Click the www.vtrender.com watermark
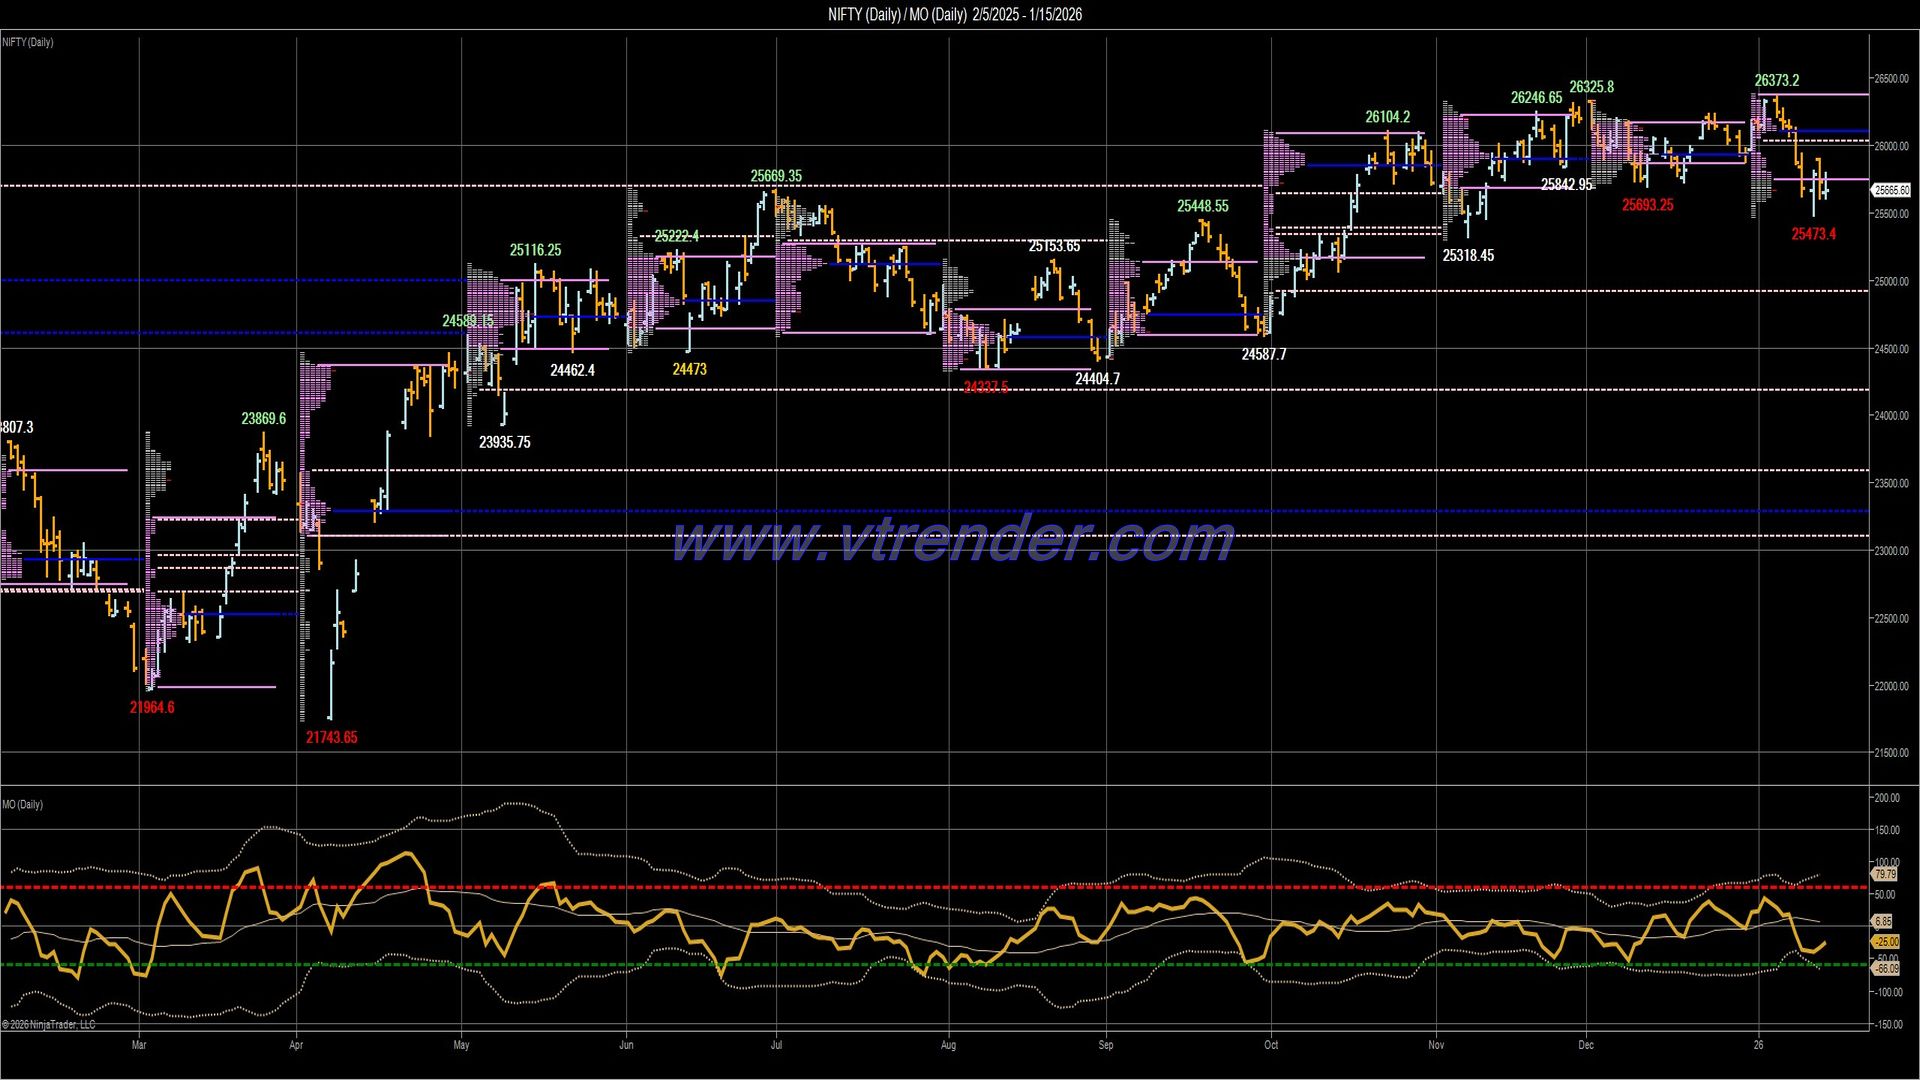 point(950,540)
